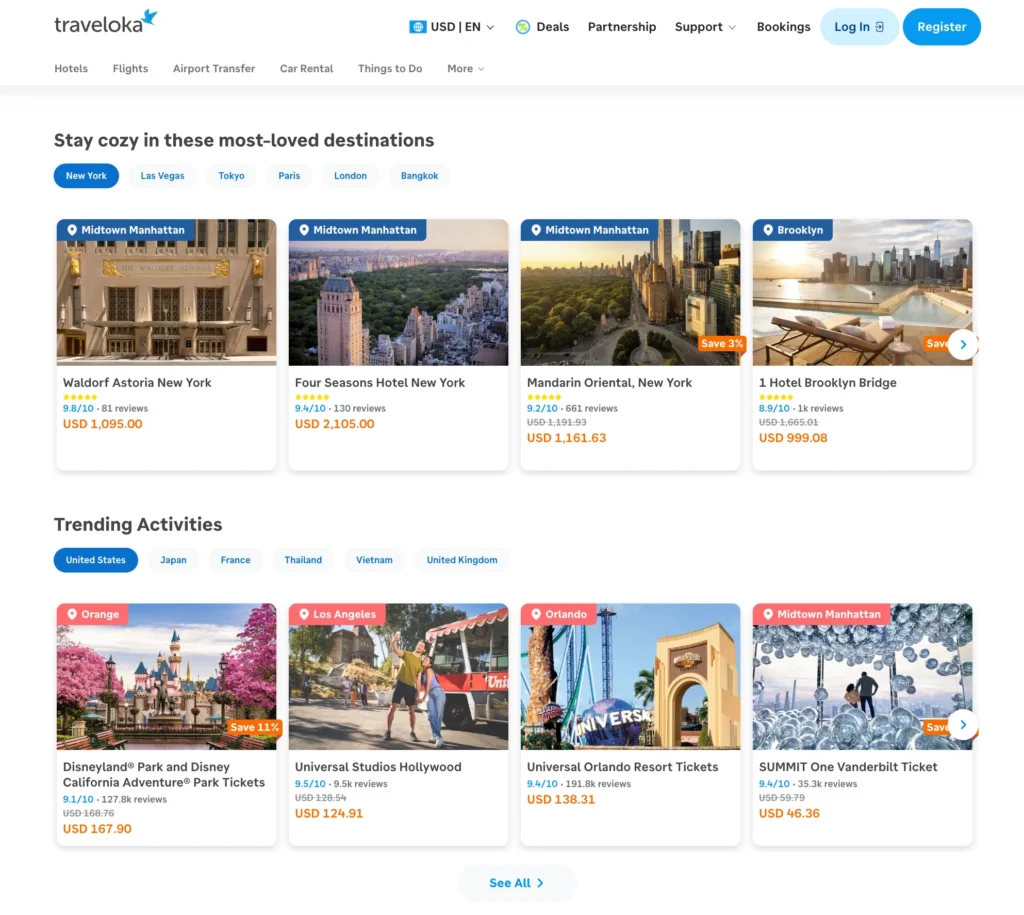1024x915 pixels.
Task: Click the next arrow on the activities carousel
Action: tap(963, 724)
